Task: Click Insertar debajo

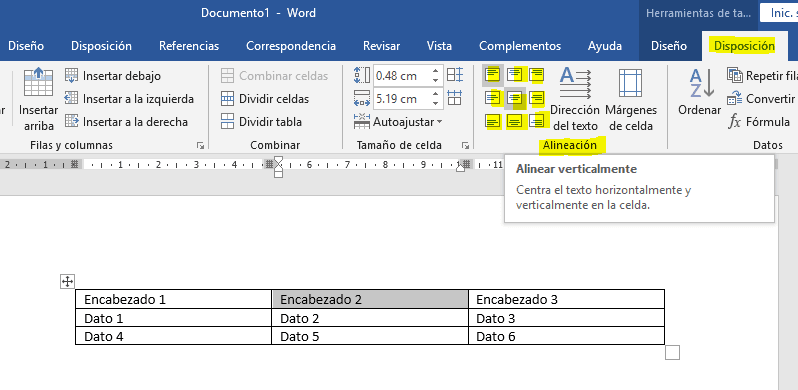Action: pyautogui.click(x=113, y=76)
